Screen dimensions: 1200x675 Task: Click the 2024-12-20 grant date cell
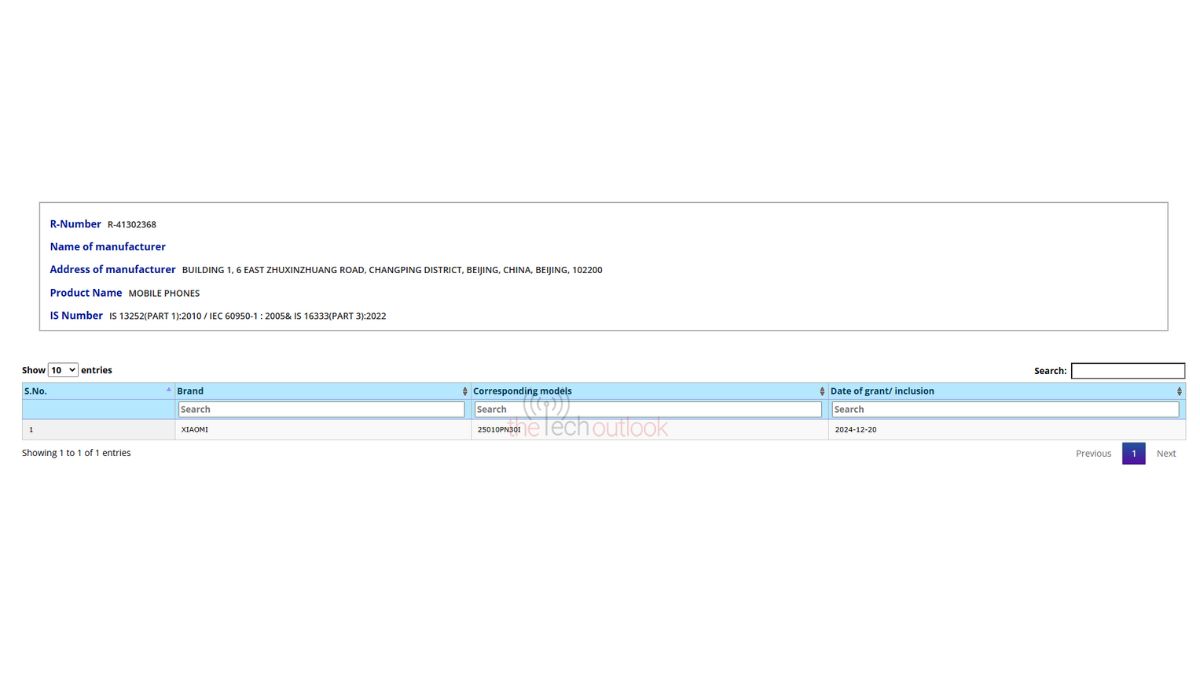pyautogui.click(x=855, y=430)
